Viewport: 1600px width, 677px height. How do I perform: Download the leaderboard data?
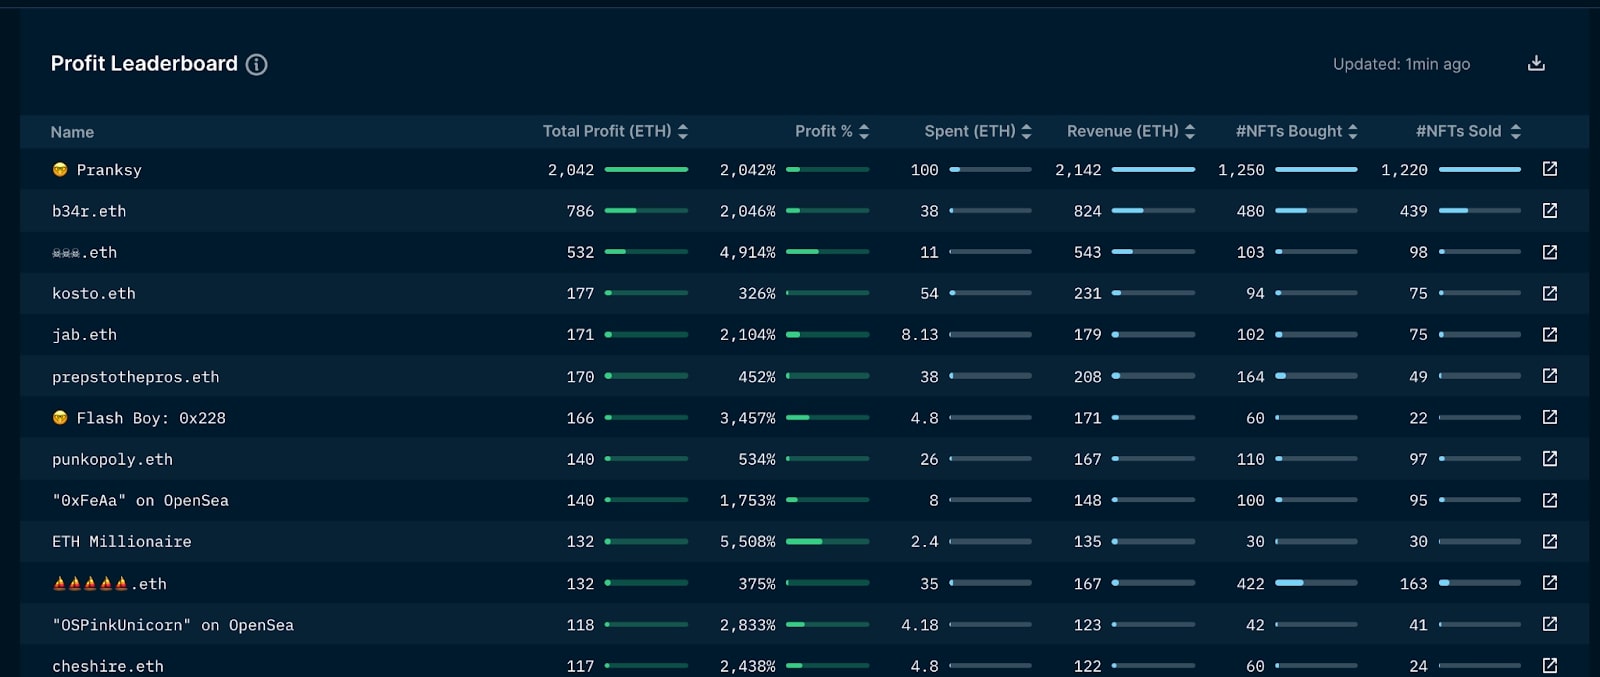pos(1536,63)
